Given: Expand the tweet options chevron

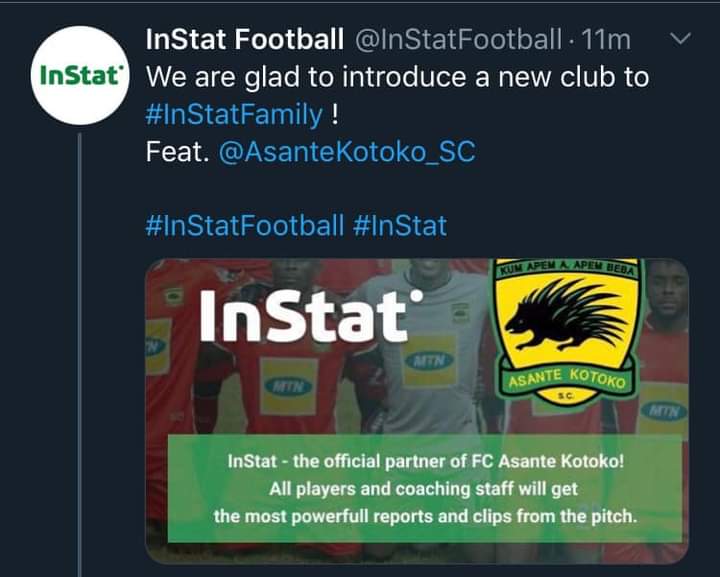Looking at the screenshot, I should pos(681,39).
